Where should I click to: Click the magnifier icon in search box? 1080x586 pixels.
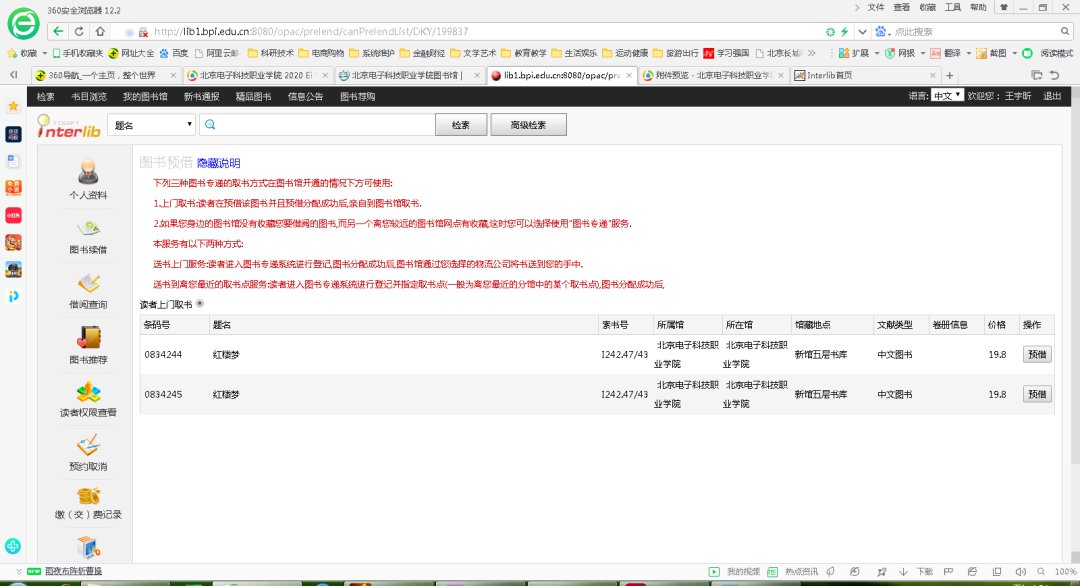210,125
